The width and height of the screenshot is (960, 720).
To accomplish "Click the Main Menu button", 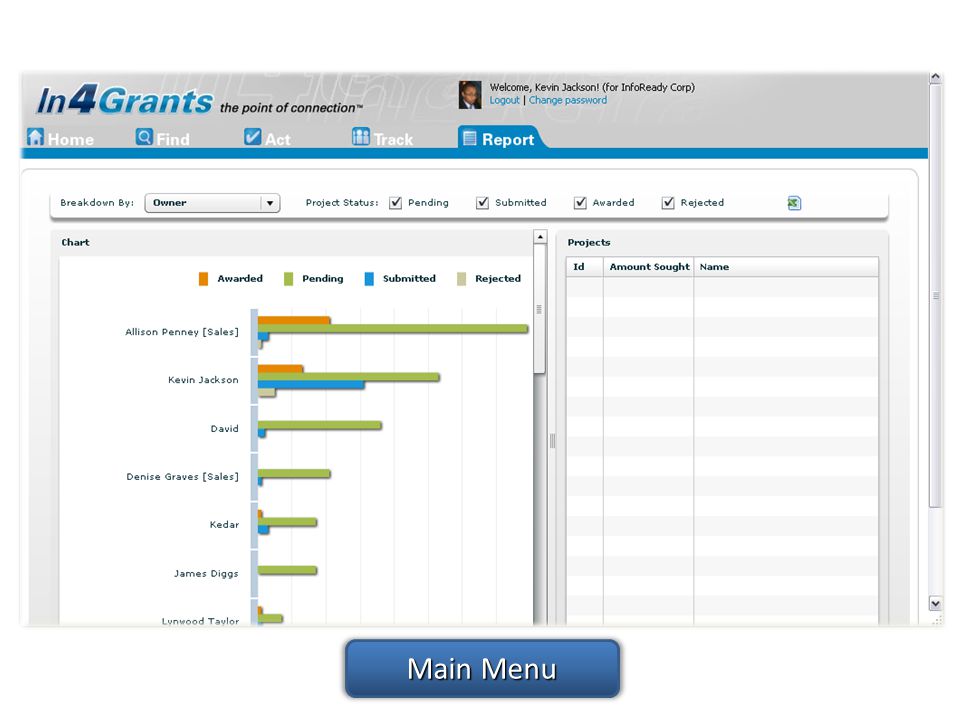I will pos(482,669).
